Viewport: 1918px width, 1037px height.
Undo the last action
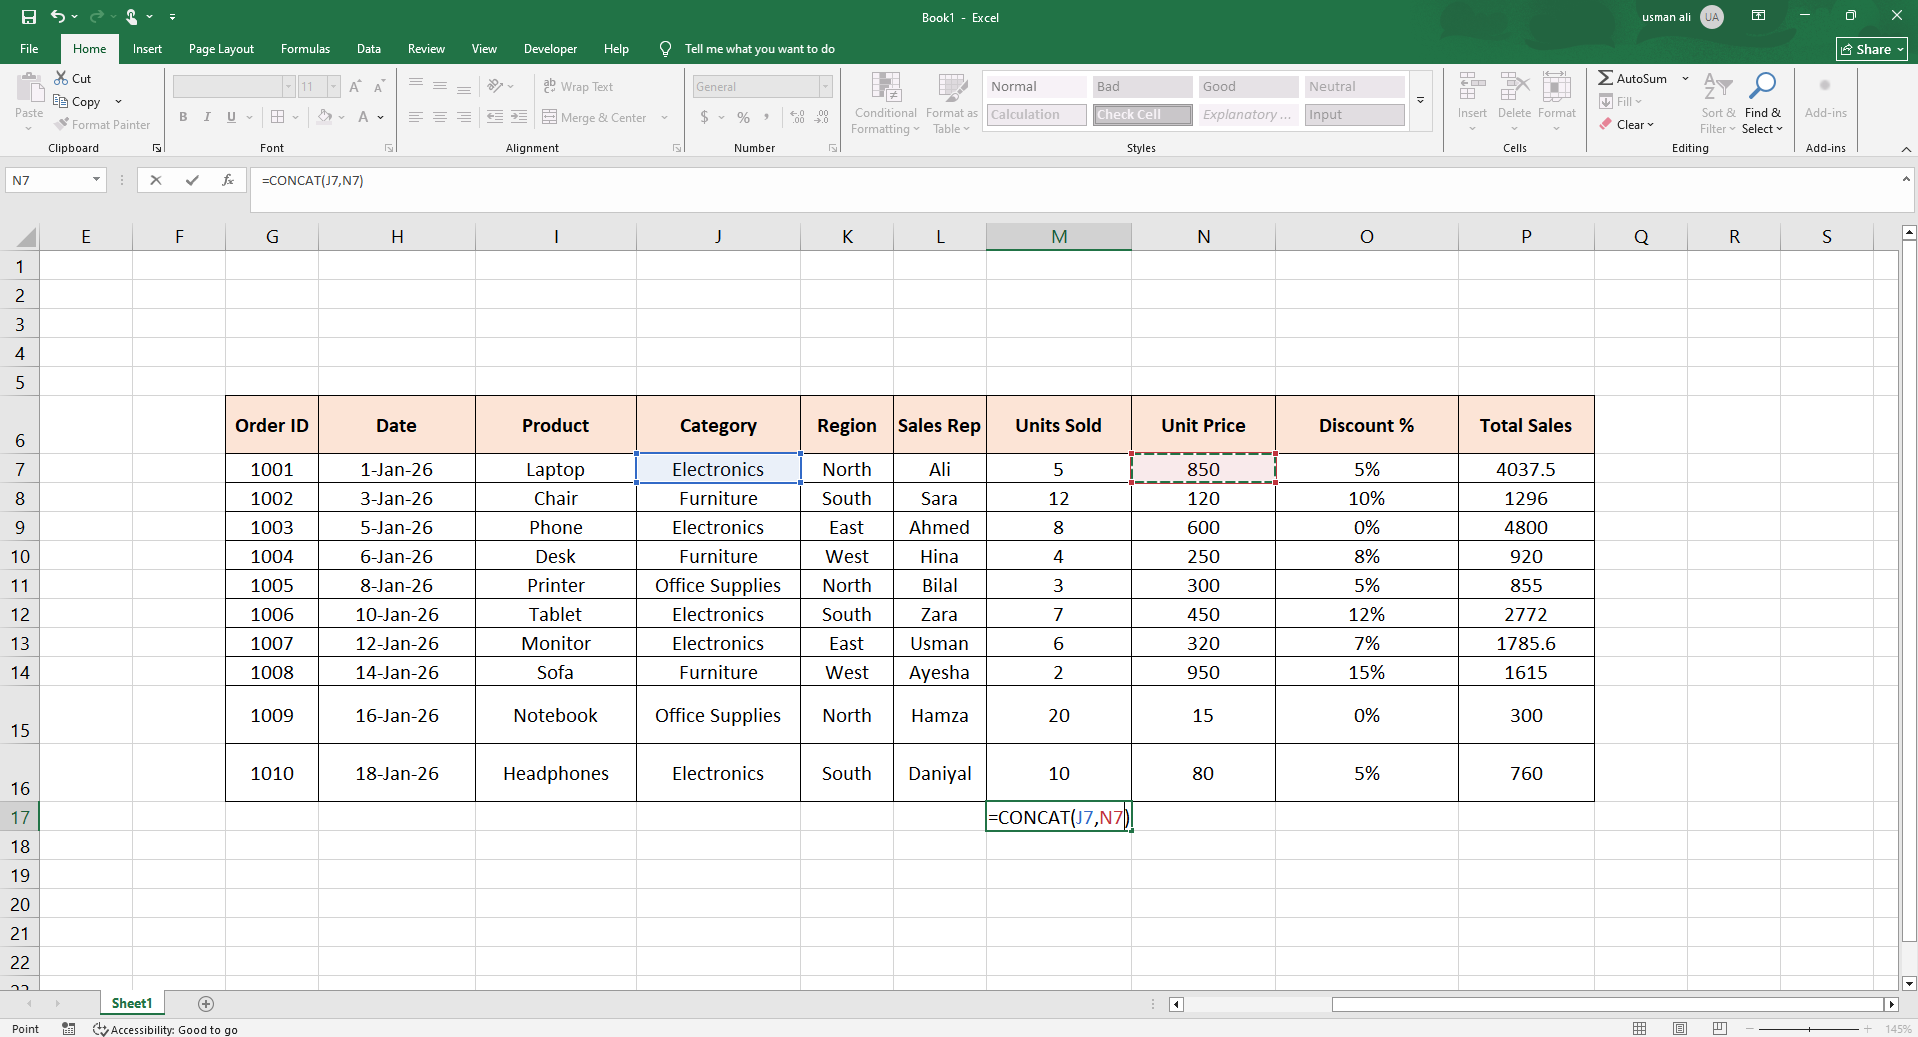tap(58, 17)
